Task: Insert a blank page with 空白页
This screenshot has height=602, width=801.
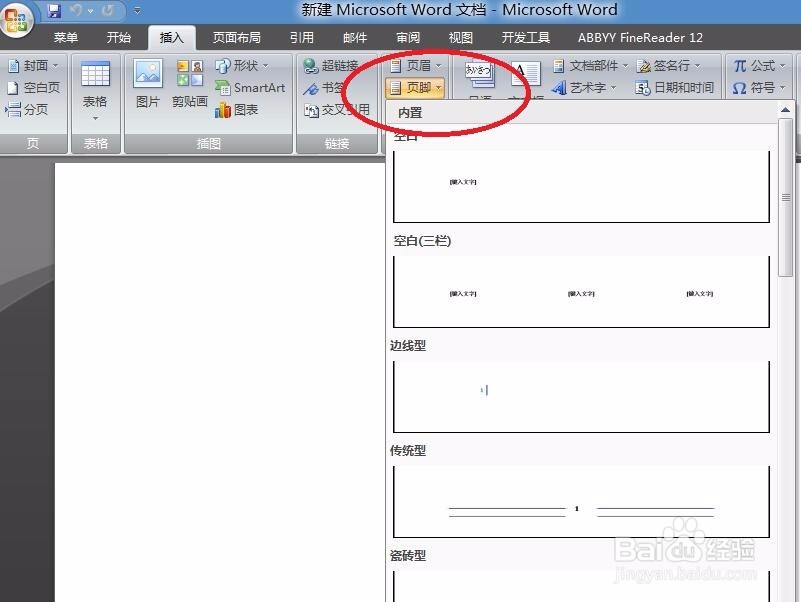Action: [x=33, y=87]
